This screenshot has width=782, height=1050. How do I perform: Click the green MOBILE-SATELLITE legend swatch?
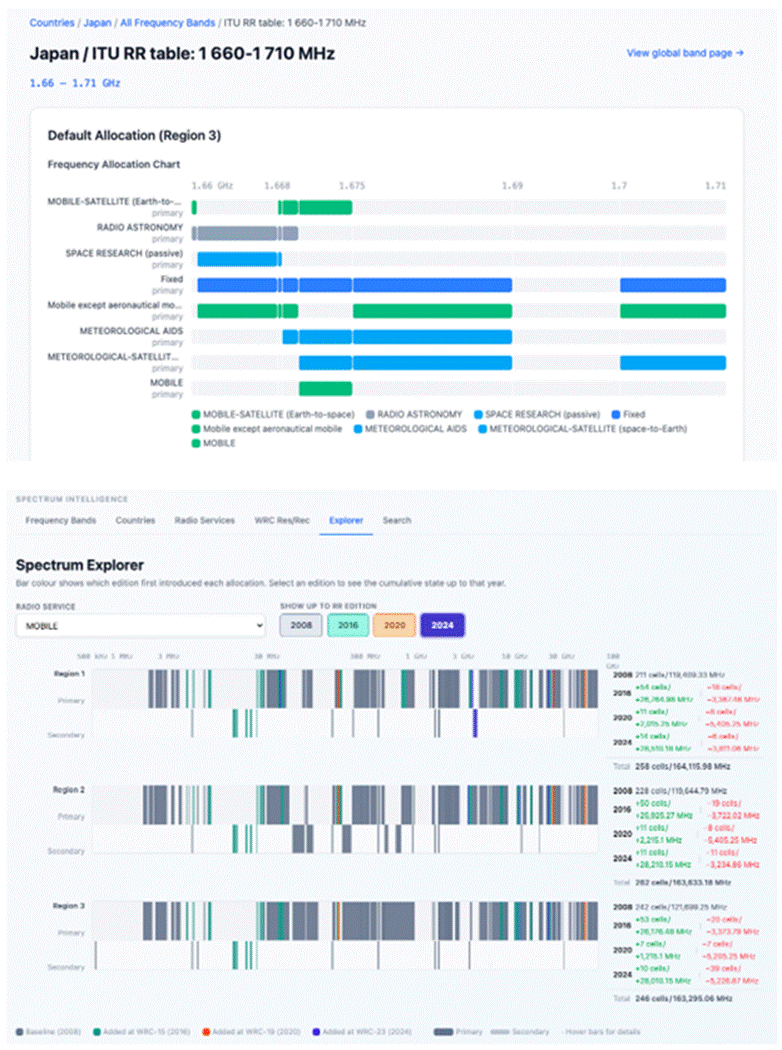196,415
